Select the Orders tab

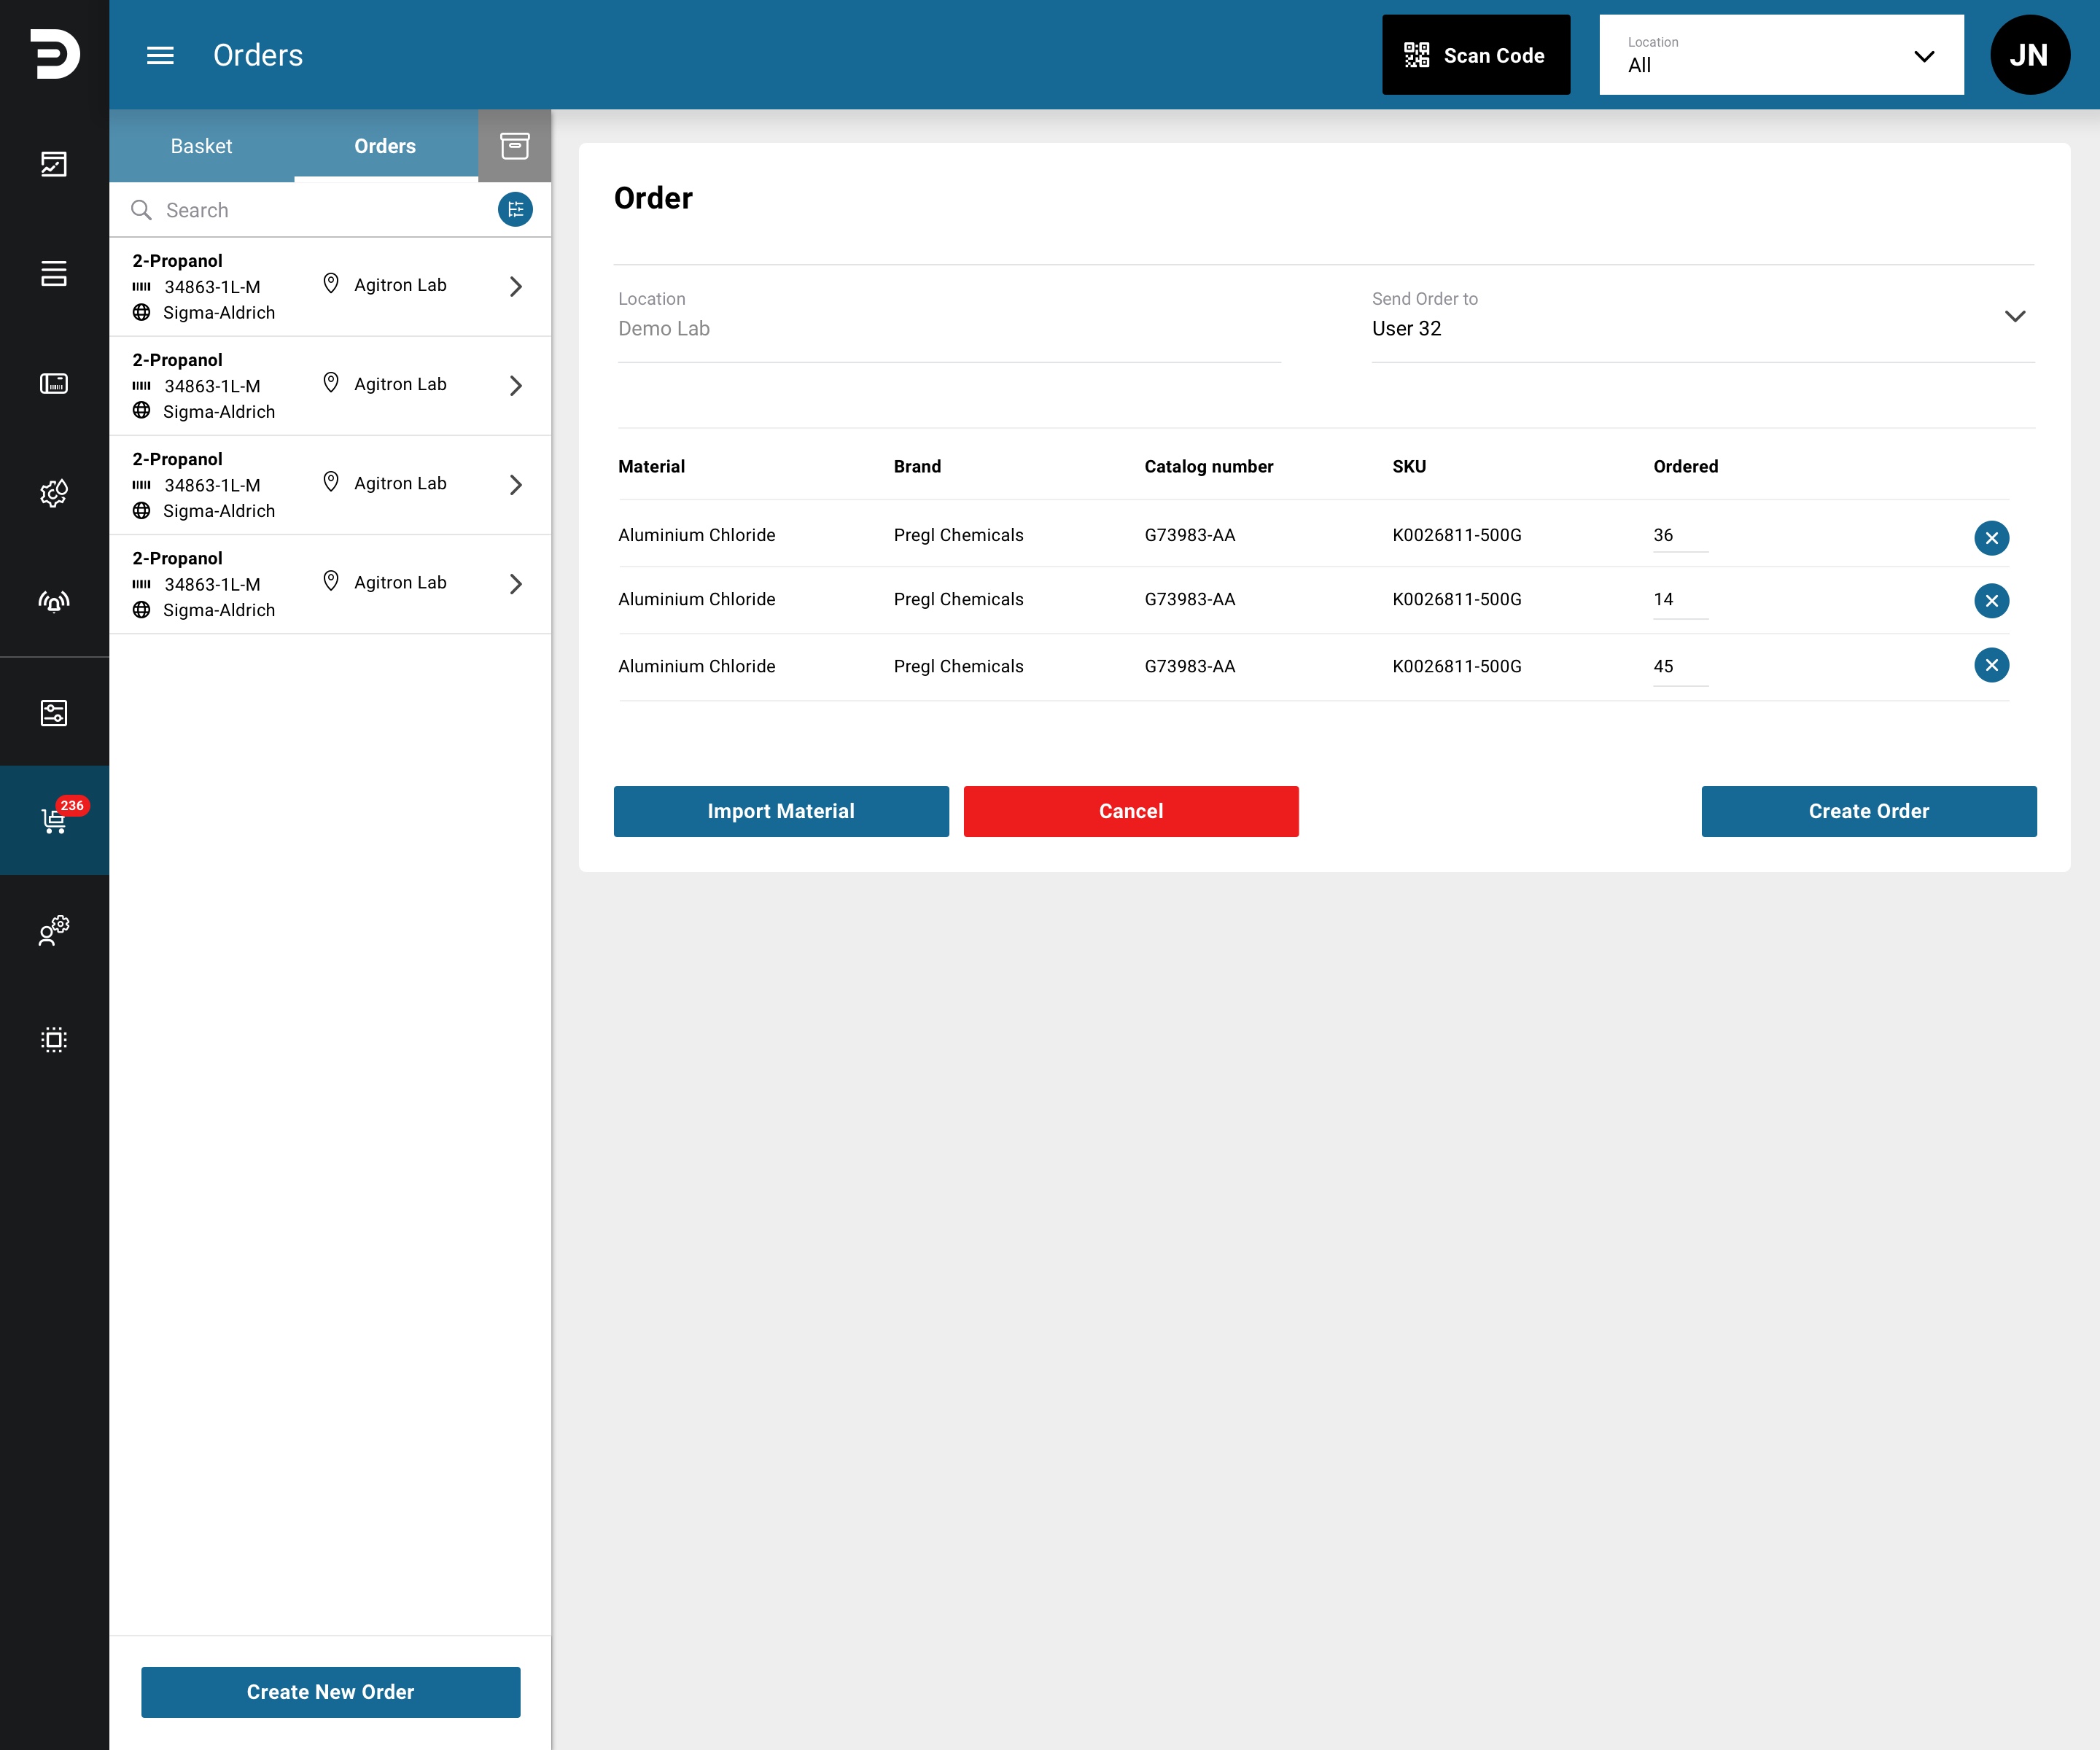[385, 146]
